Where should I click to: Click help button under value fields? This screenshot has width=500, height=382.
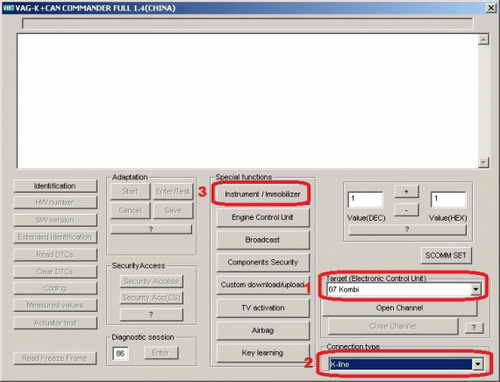pos(407,229)
